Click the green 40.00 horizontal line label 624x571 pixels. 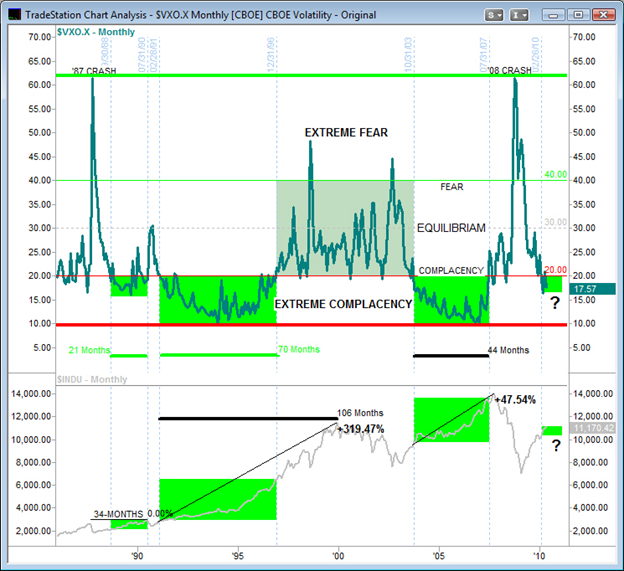click(556, 174)
